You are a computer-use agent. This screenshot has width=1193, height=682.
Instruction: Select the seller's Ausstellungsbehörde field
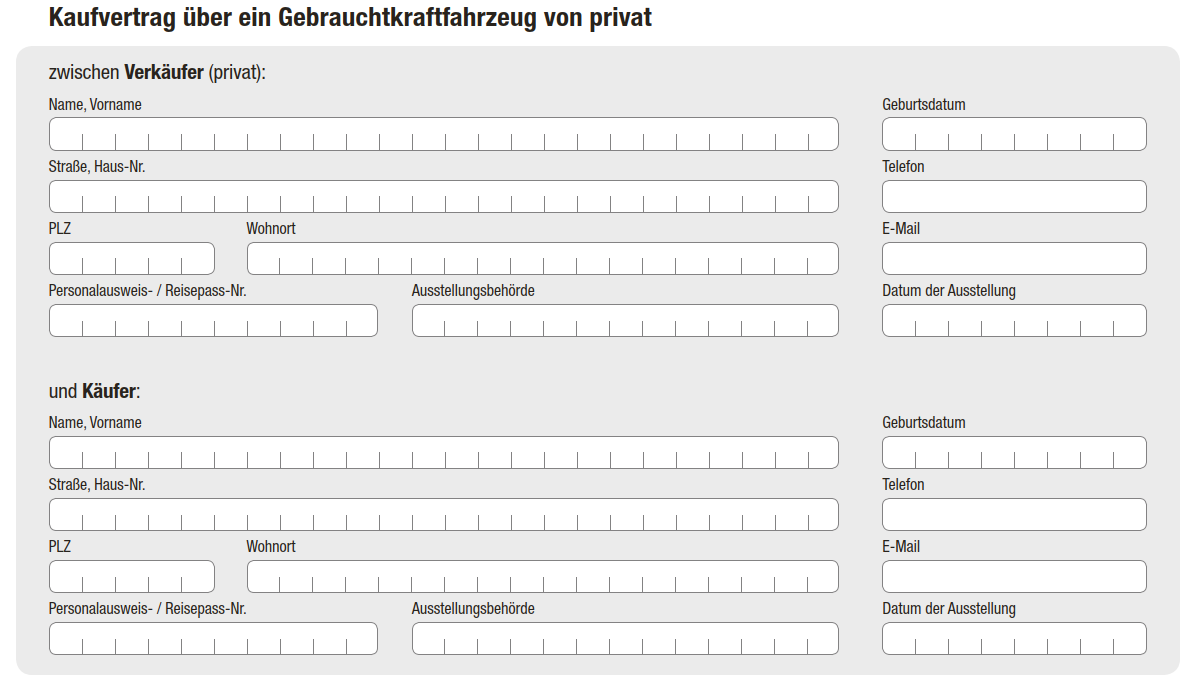point(625,321)
